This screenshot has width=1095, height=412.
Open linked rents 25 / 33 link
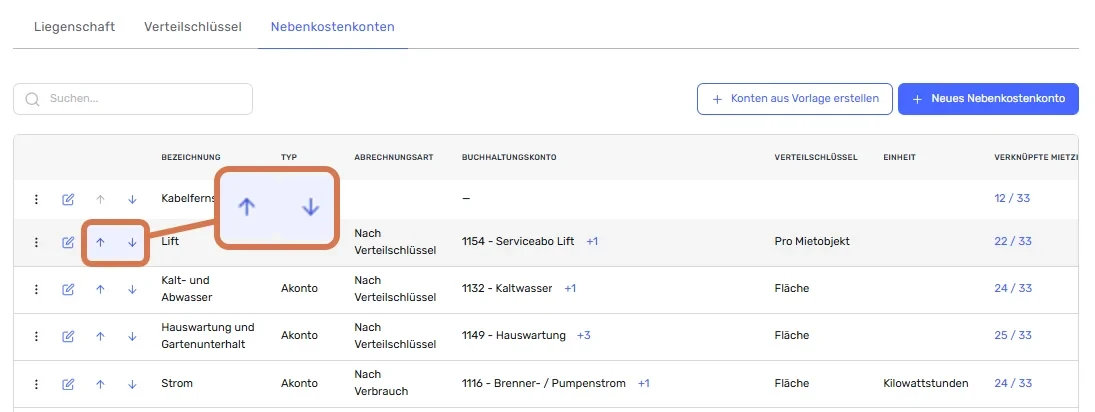click(1012, 335)
